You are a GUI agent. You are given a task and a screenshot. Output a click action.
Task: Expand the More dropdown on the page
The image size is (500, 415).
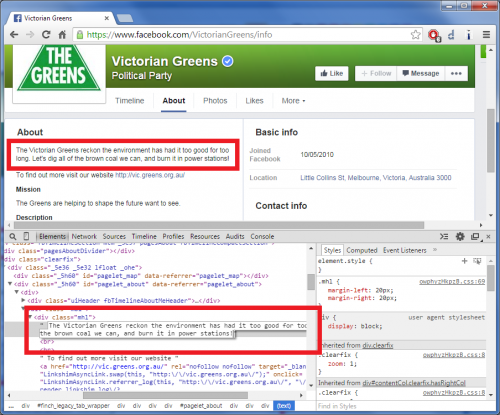coord(293,101)
